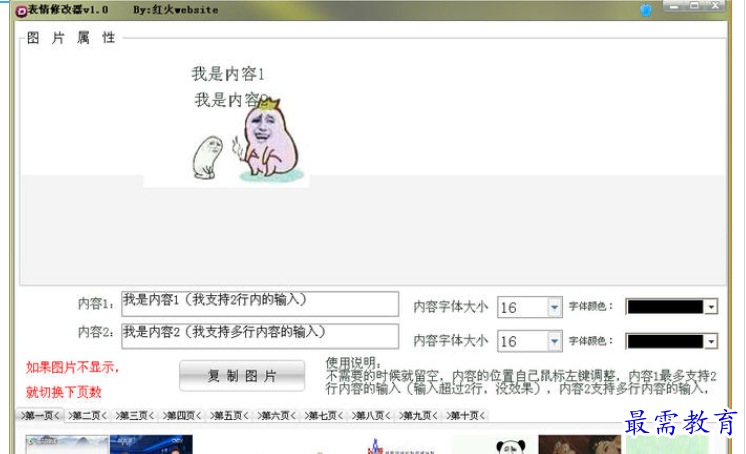Click the 图片属性 group label
This screenshot has height=454, width=746.
pos(71,38)
